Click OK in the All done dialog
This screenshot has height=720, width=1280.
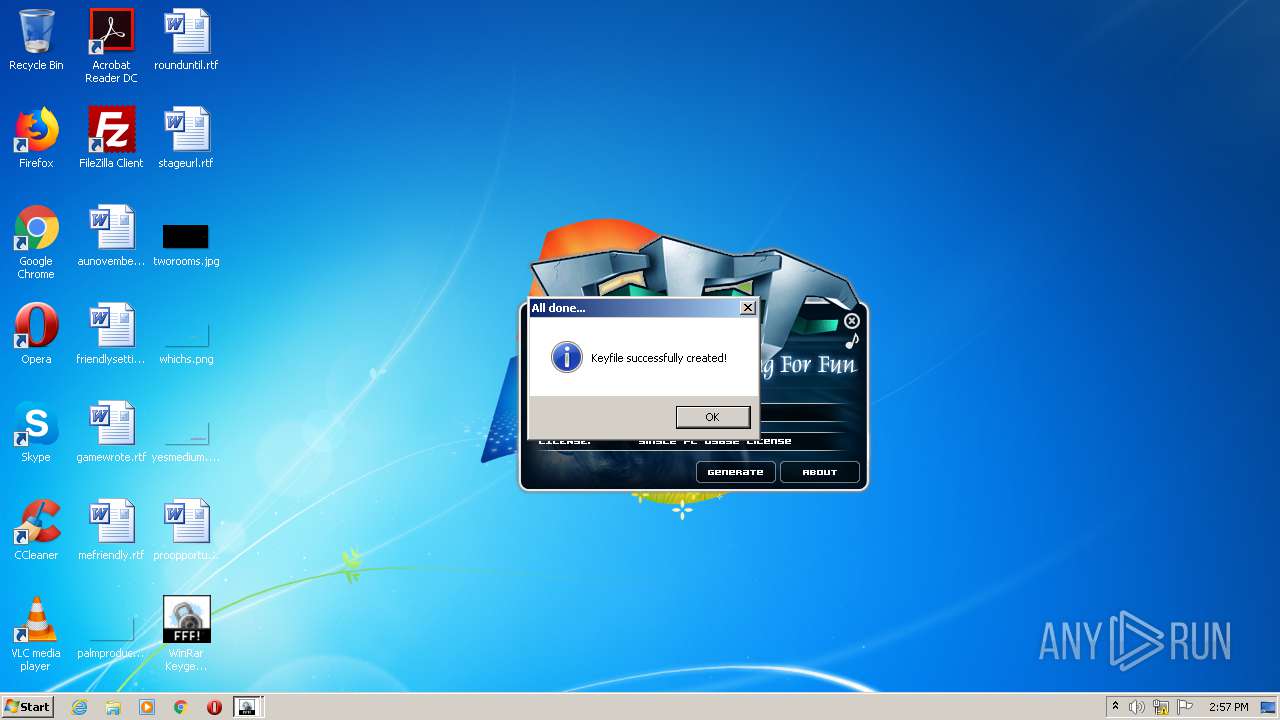pyautogui.click(x=712, y=417)
